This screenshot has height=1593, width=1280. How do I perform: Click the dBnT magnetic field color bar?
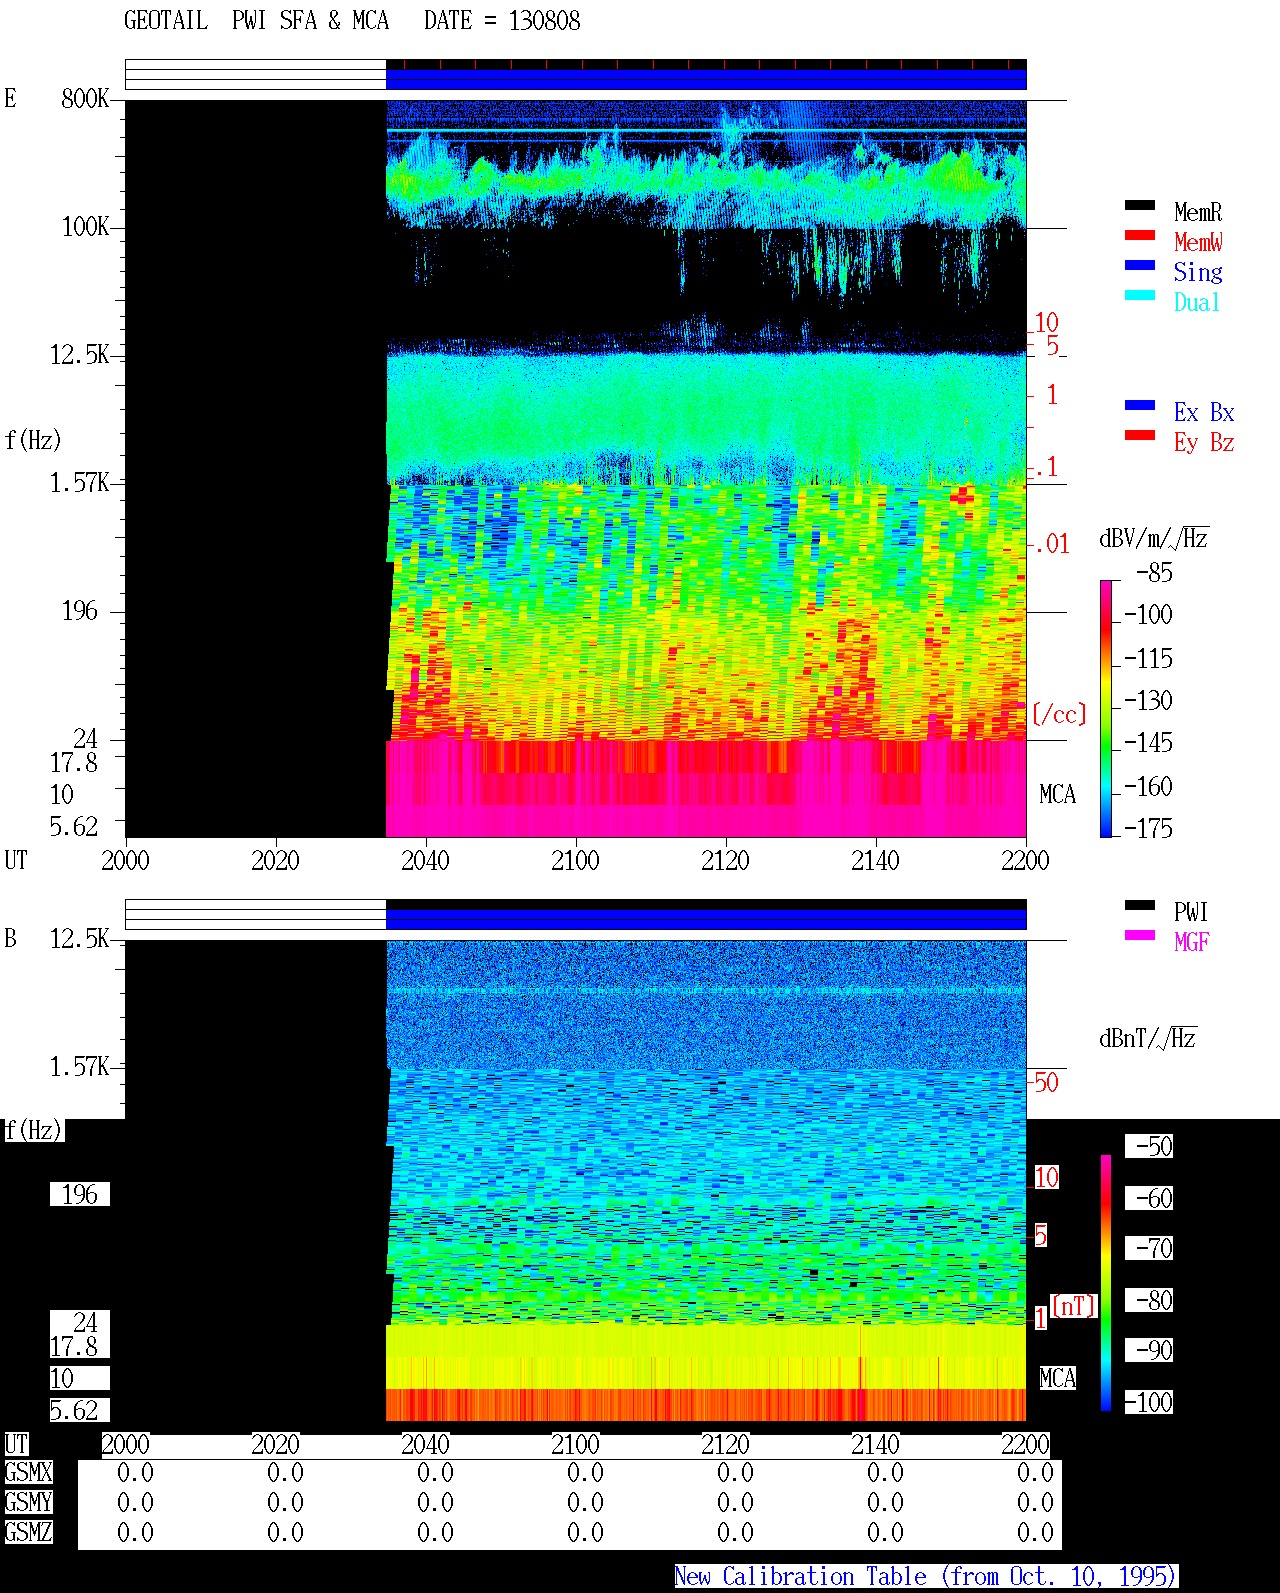pyautogui.click(x=1106, y=1282)
